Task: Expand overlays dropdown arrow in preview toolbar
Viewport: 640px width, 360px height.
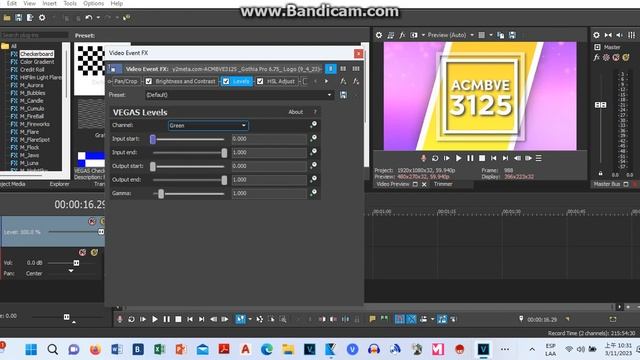Action: click(491, 35)
